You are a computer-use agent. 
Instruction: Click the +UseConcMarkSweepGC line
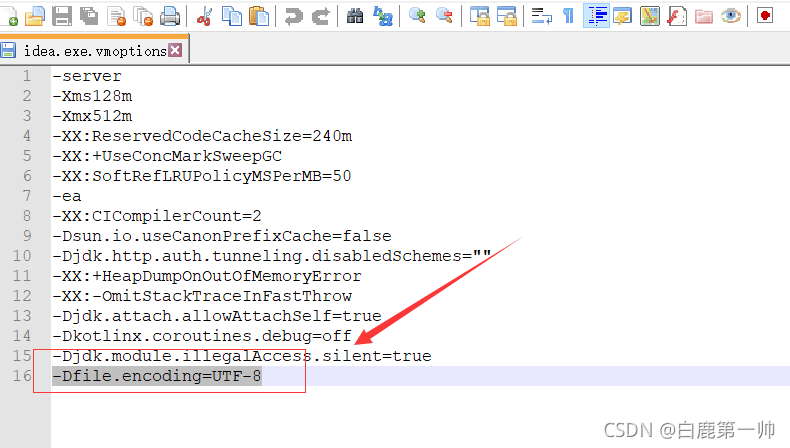tap(167, 156)
